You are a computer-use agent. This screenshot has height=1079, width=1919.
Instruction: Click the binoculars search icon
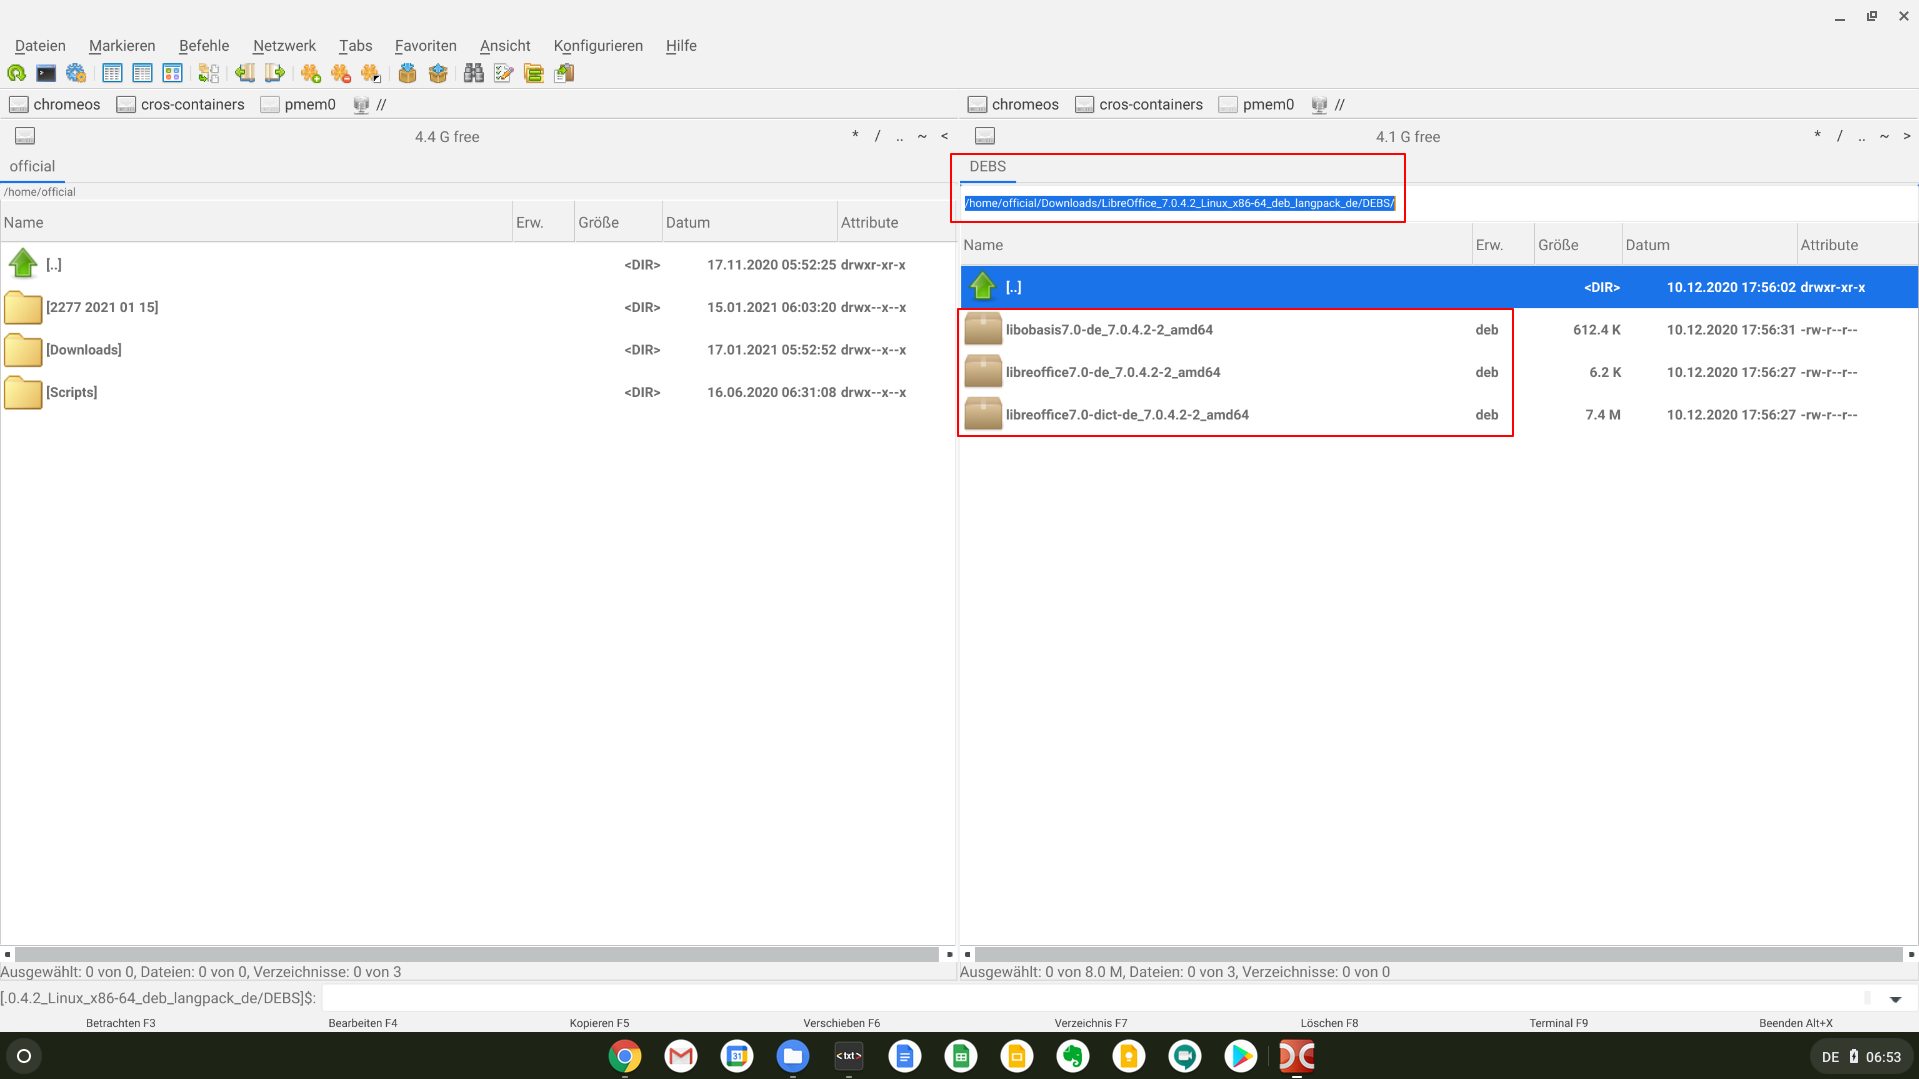[473, 73]
